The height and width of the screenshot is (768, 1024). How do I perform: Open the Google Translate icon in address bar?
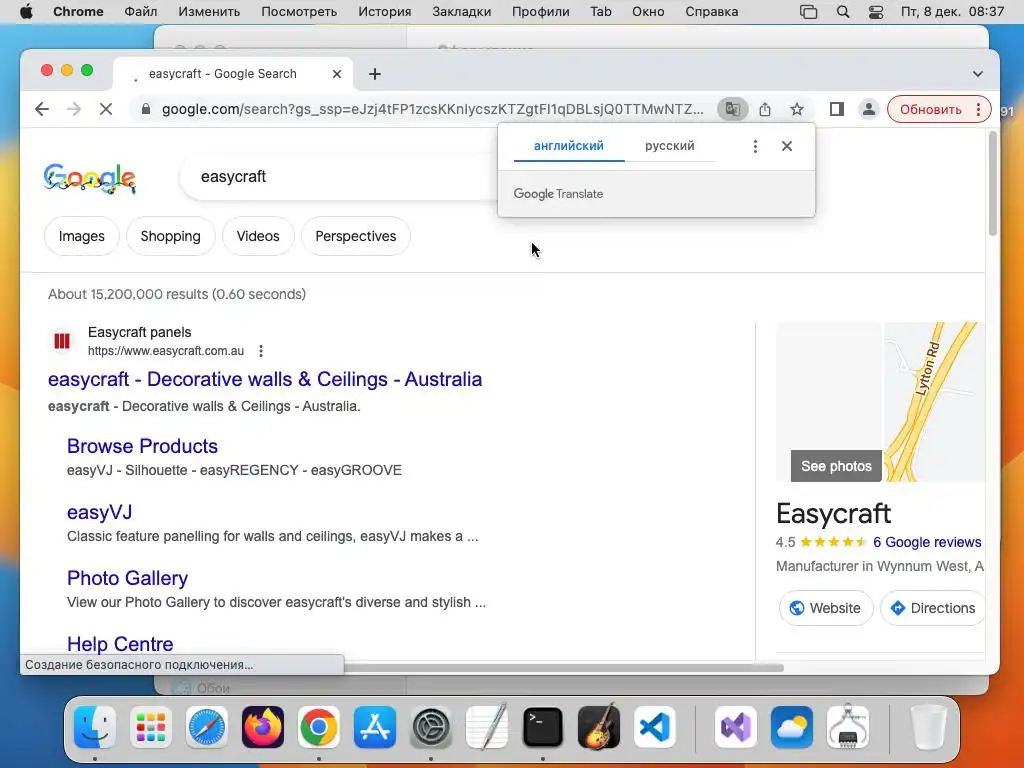coord(732,109)
